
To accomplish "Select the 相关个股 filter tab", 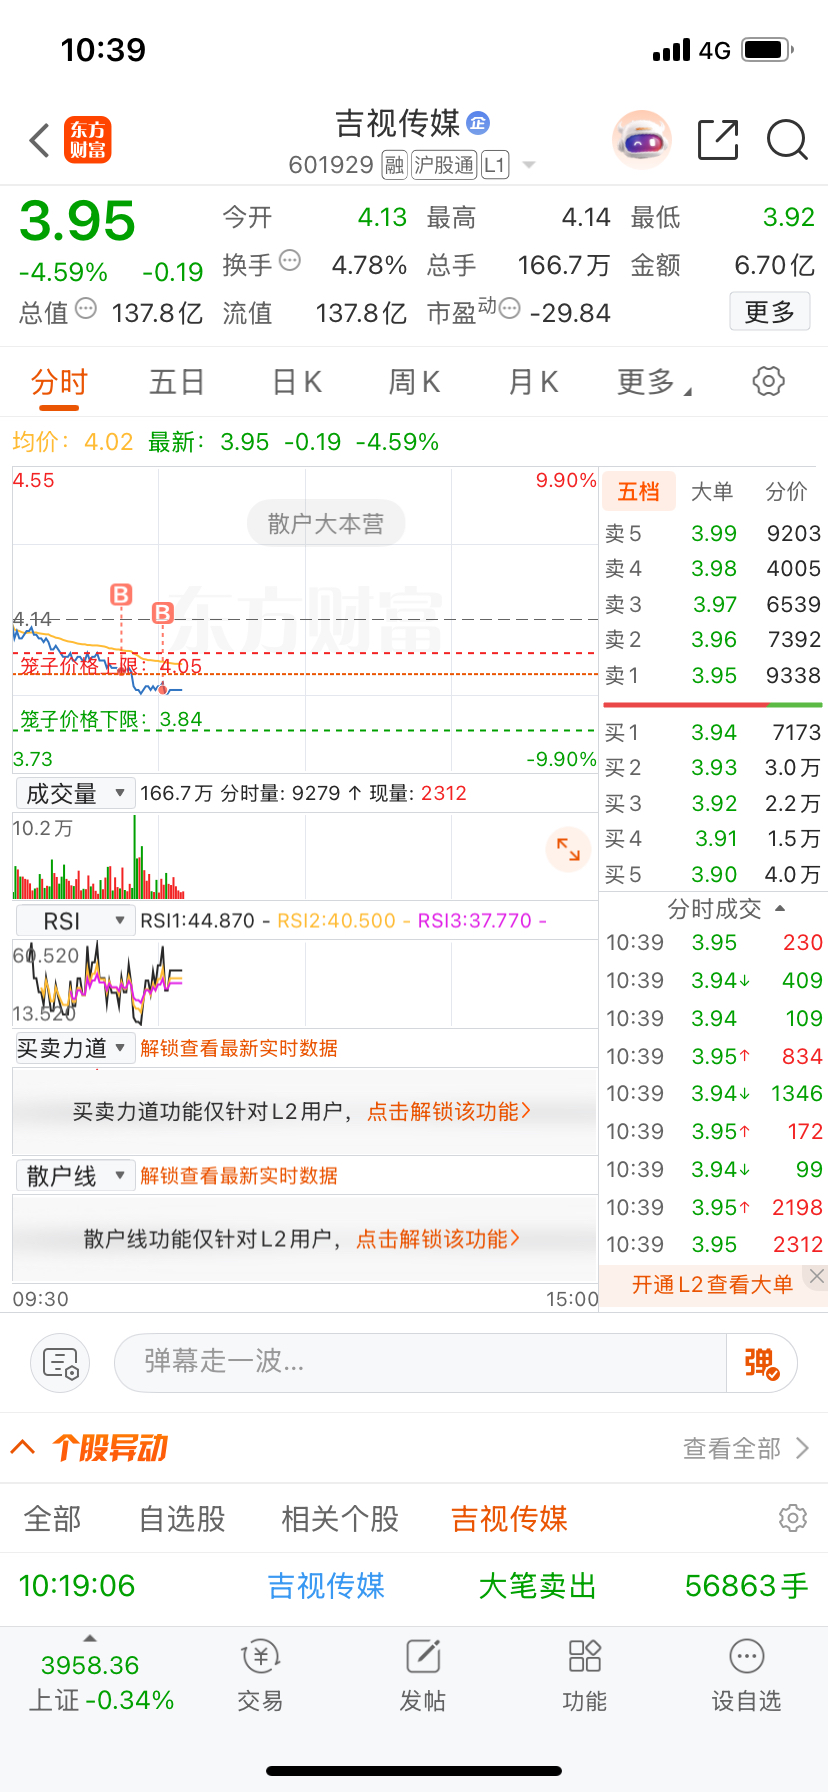I will pyautogui.click(x=340, y=1519).
